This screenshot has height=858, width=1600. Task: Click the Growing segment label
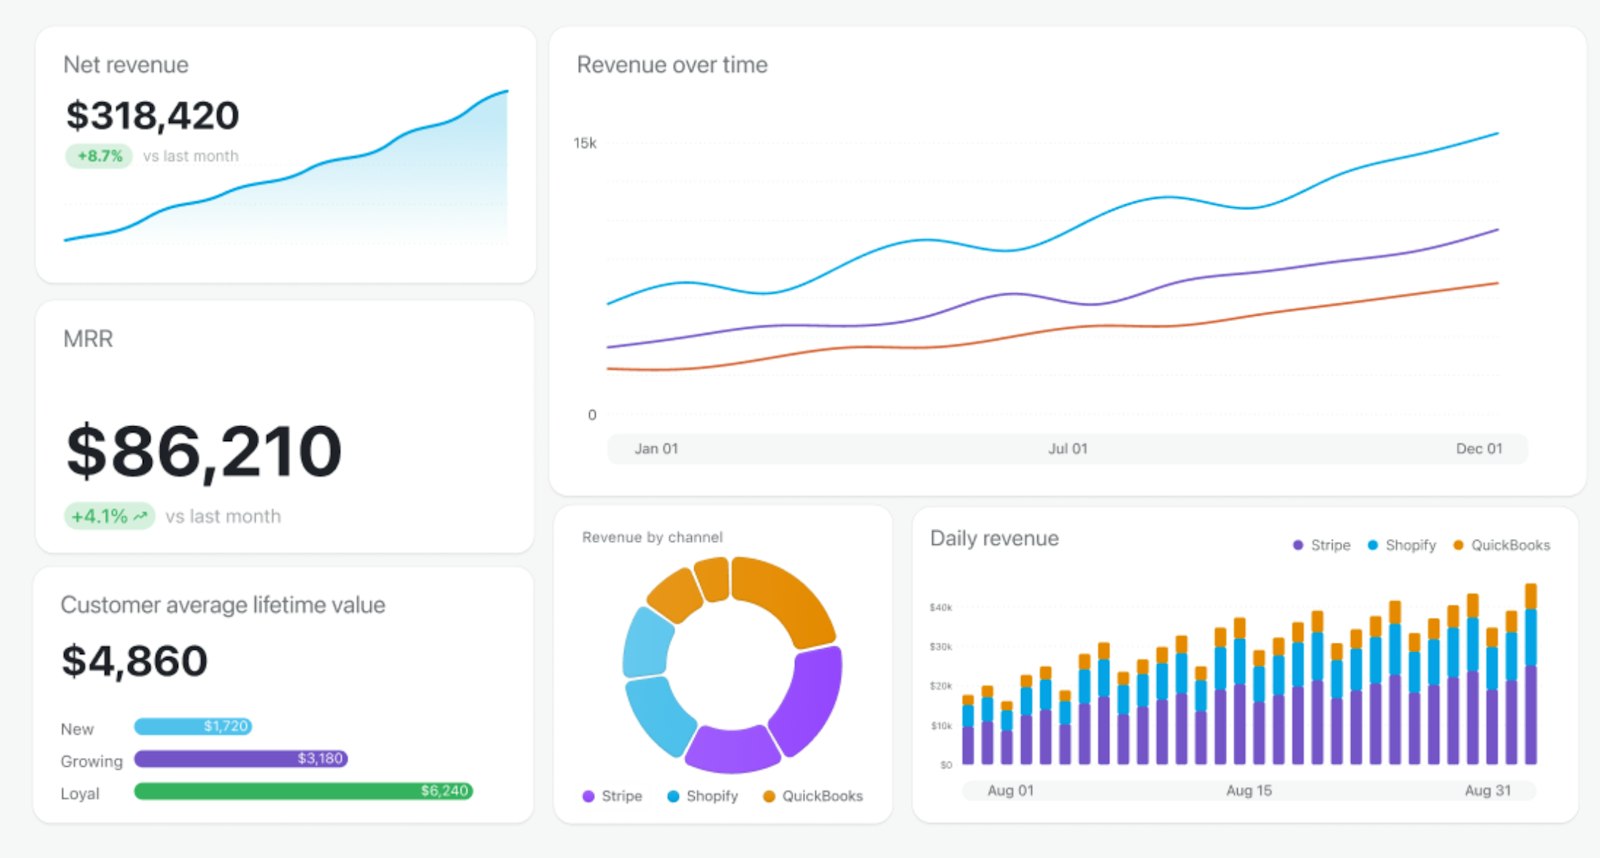point(91,761)
